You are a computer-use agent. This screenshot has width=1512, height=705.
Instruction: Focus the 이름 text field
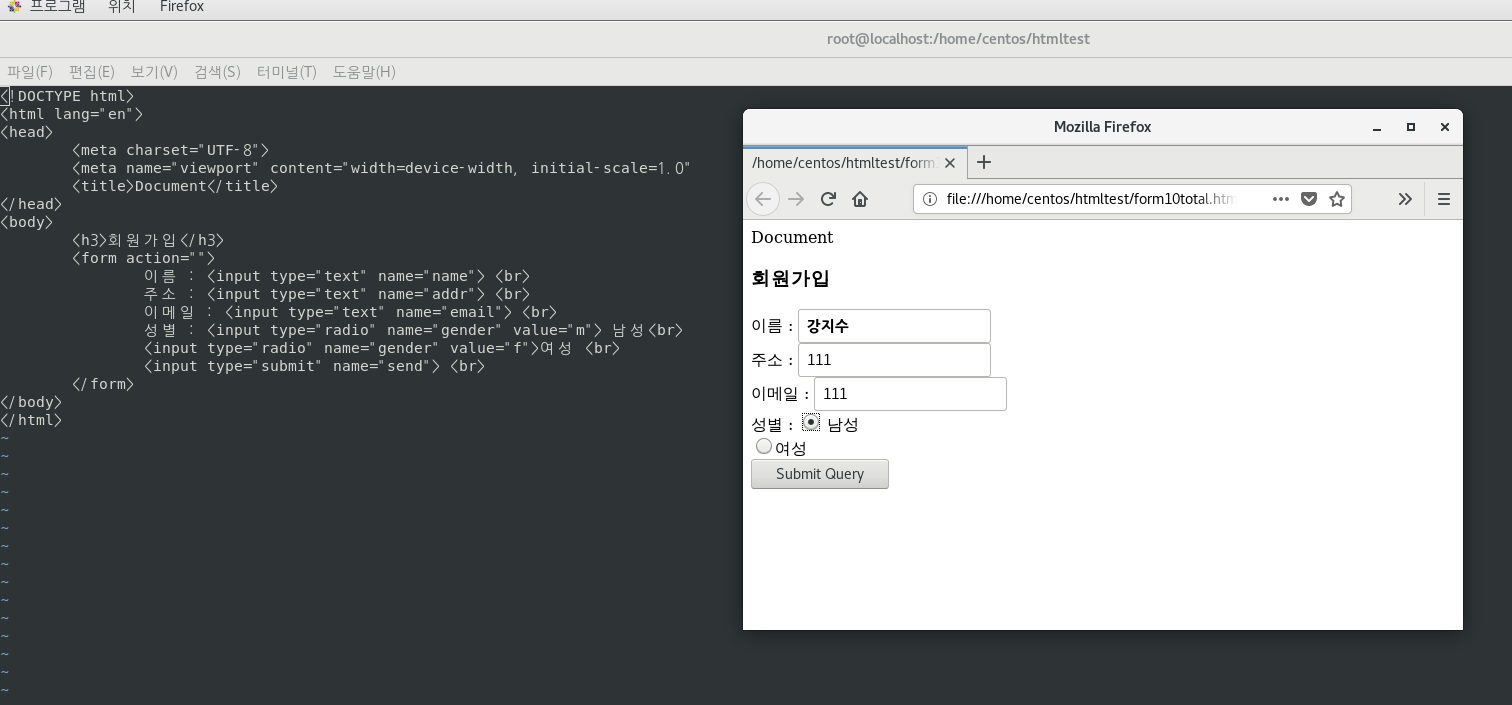pos(894,326)
